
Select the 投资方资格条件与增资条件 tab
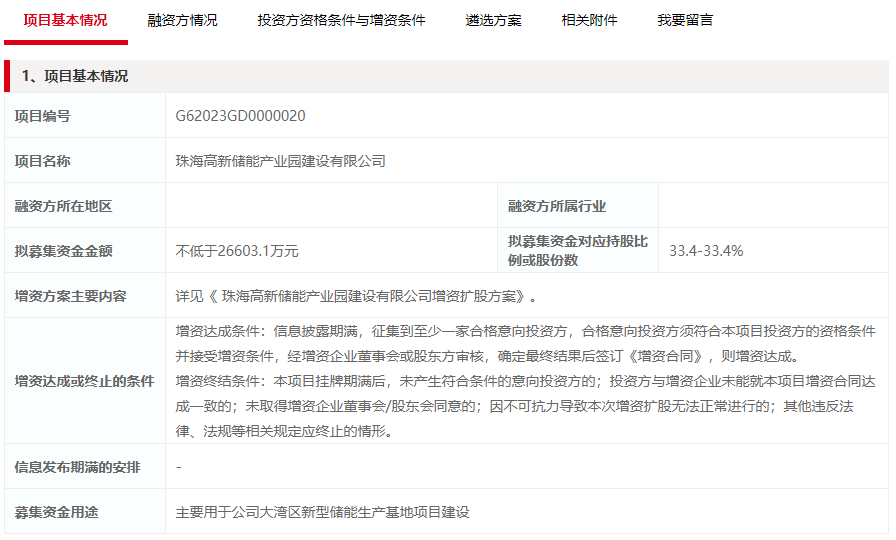341,20
